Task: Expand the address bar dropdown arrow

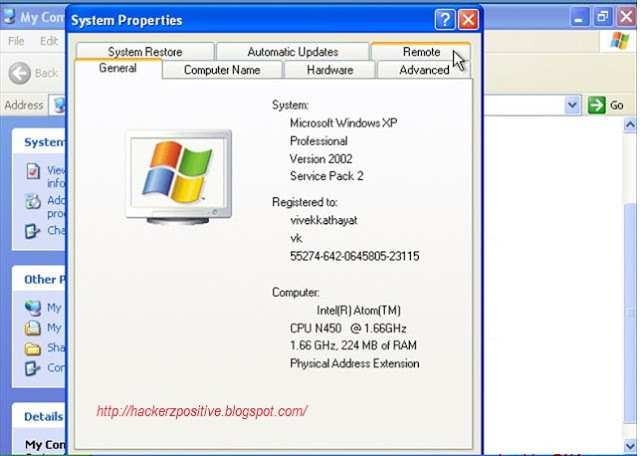Action: point(572,105)
